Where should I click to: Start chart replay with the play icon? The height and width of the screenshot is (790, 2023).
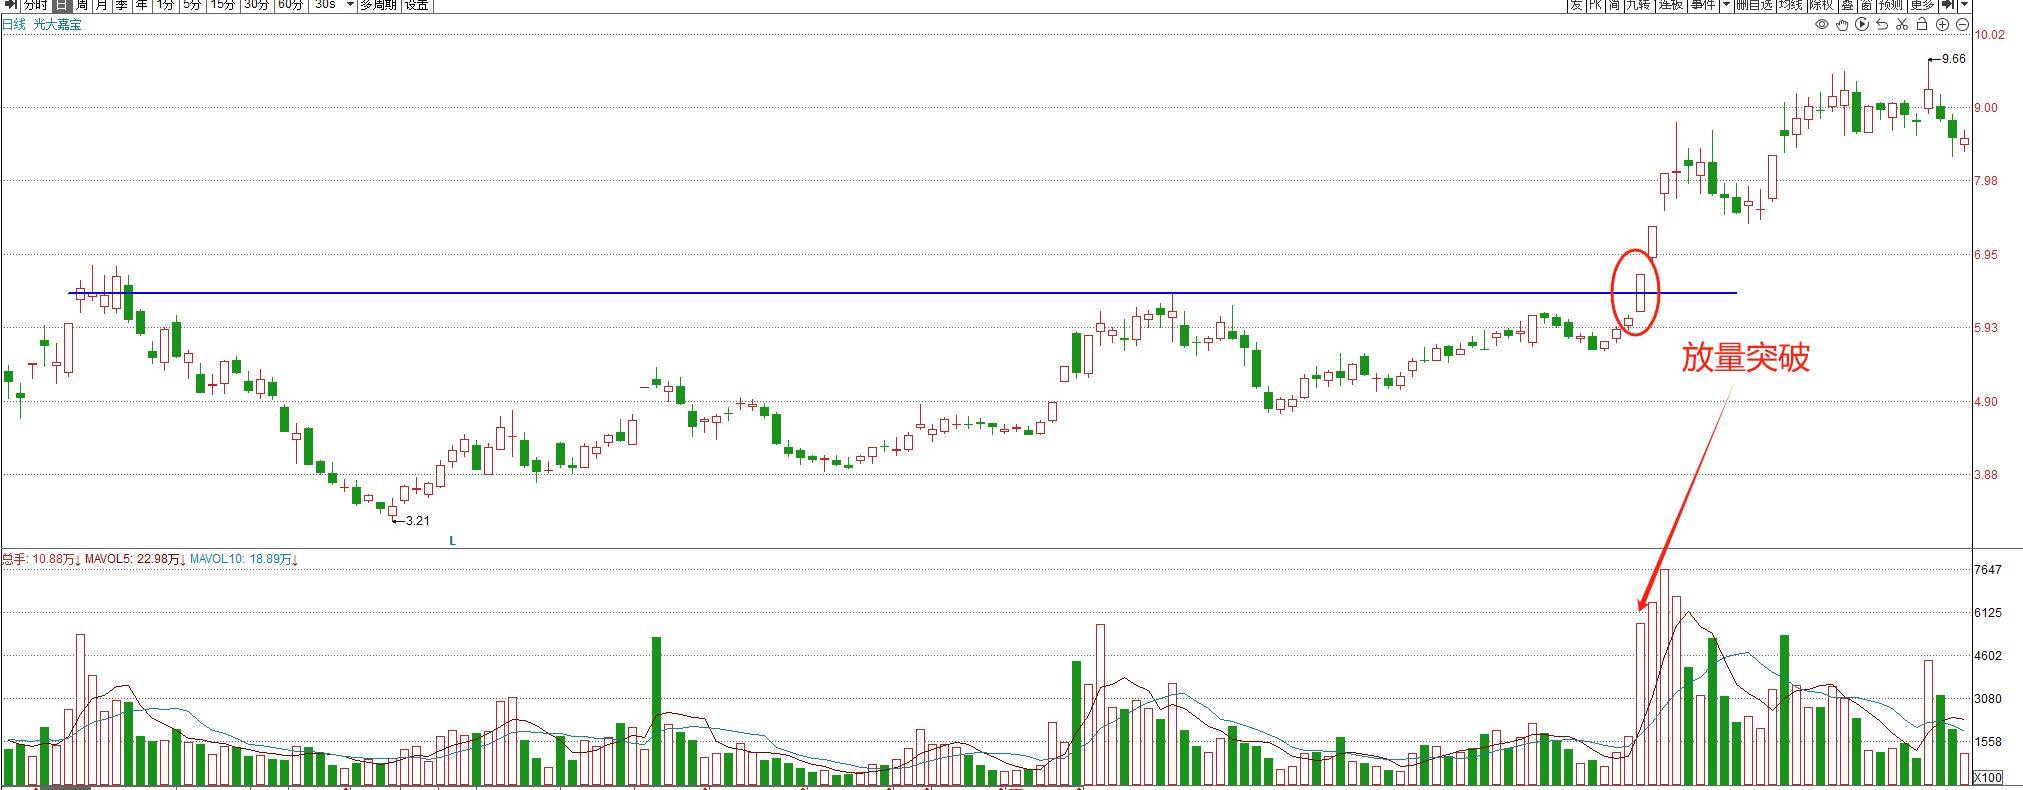point(1862,24)
